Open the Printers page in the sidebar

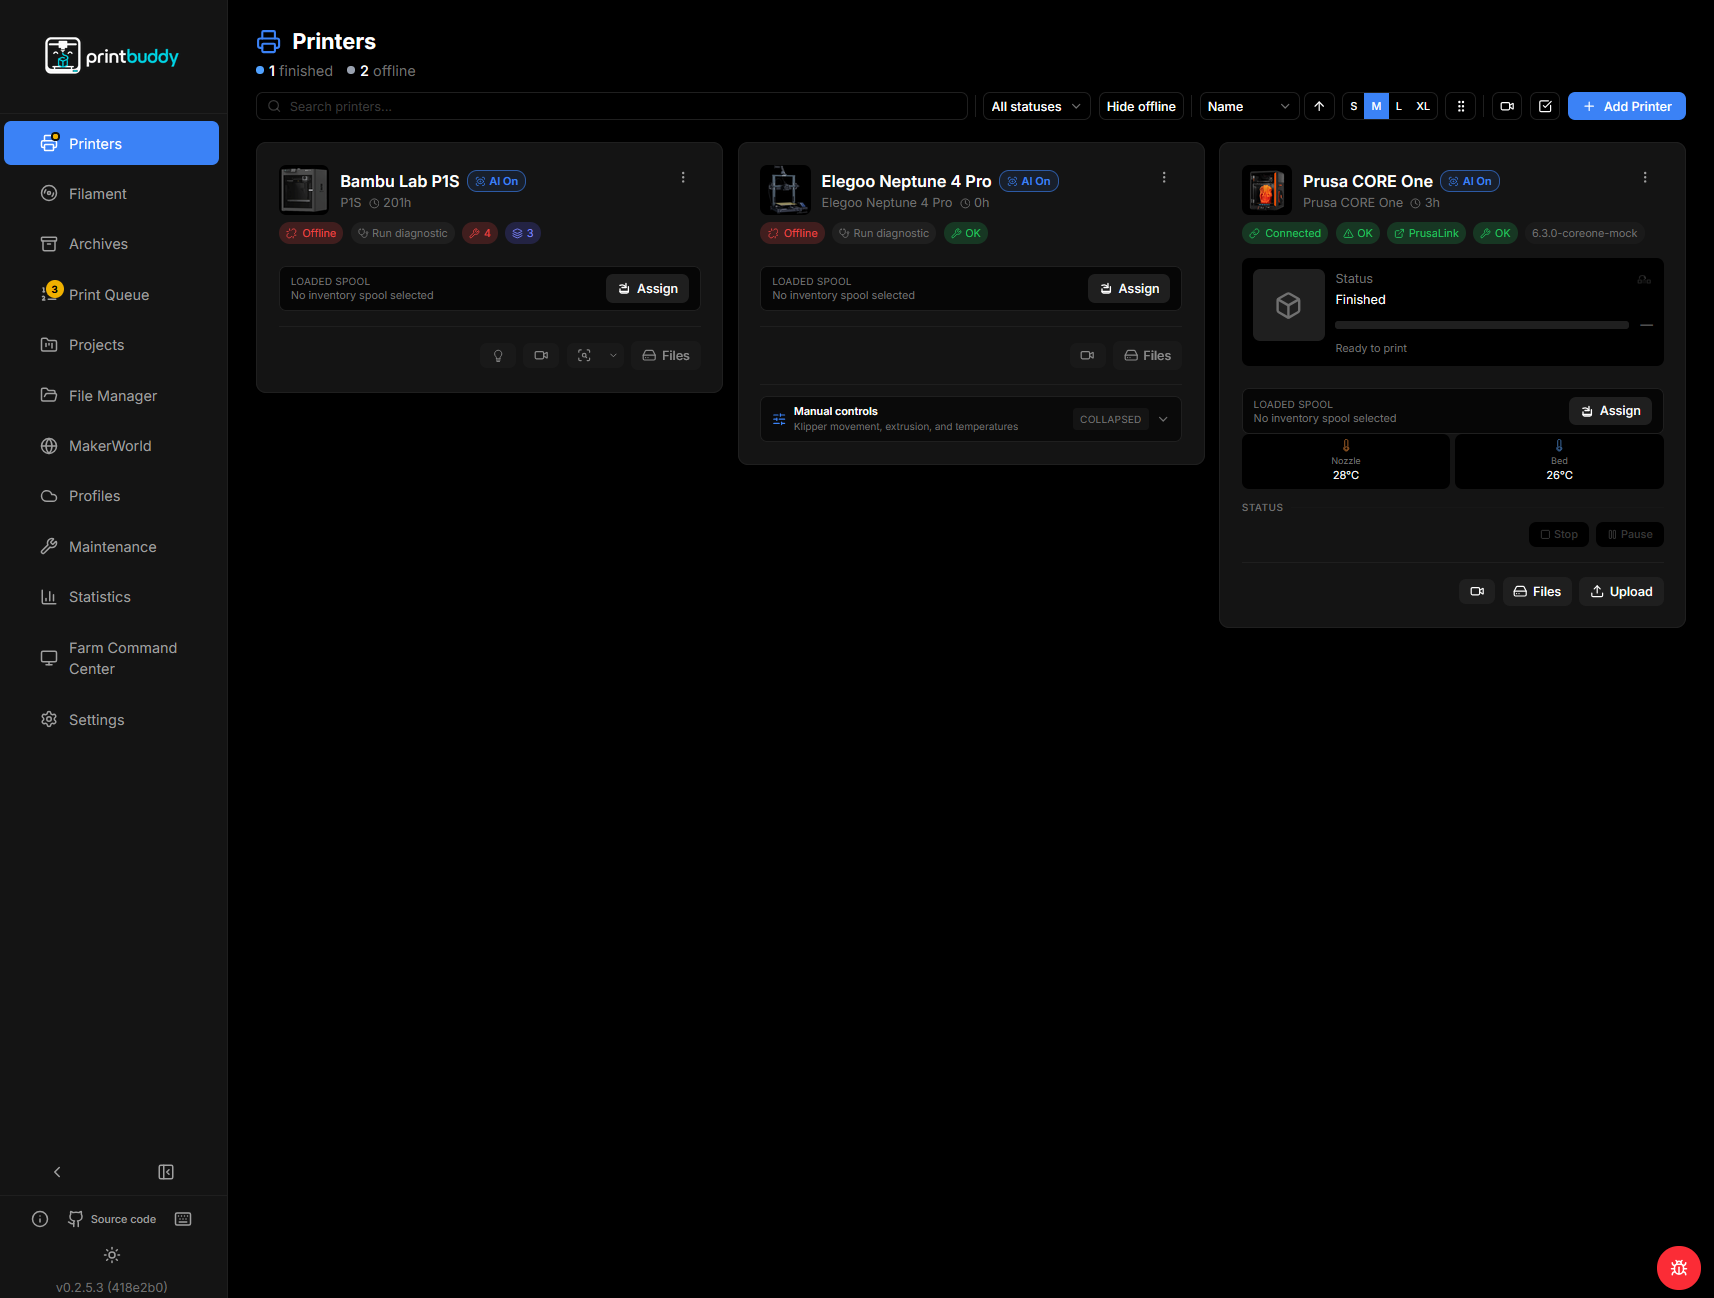pyautogui.click(x=112, y=143)
